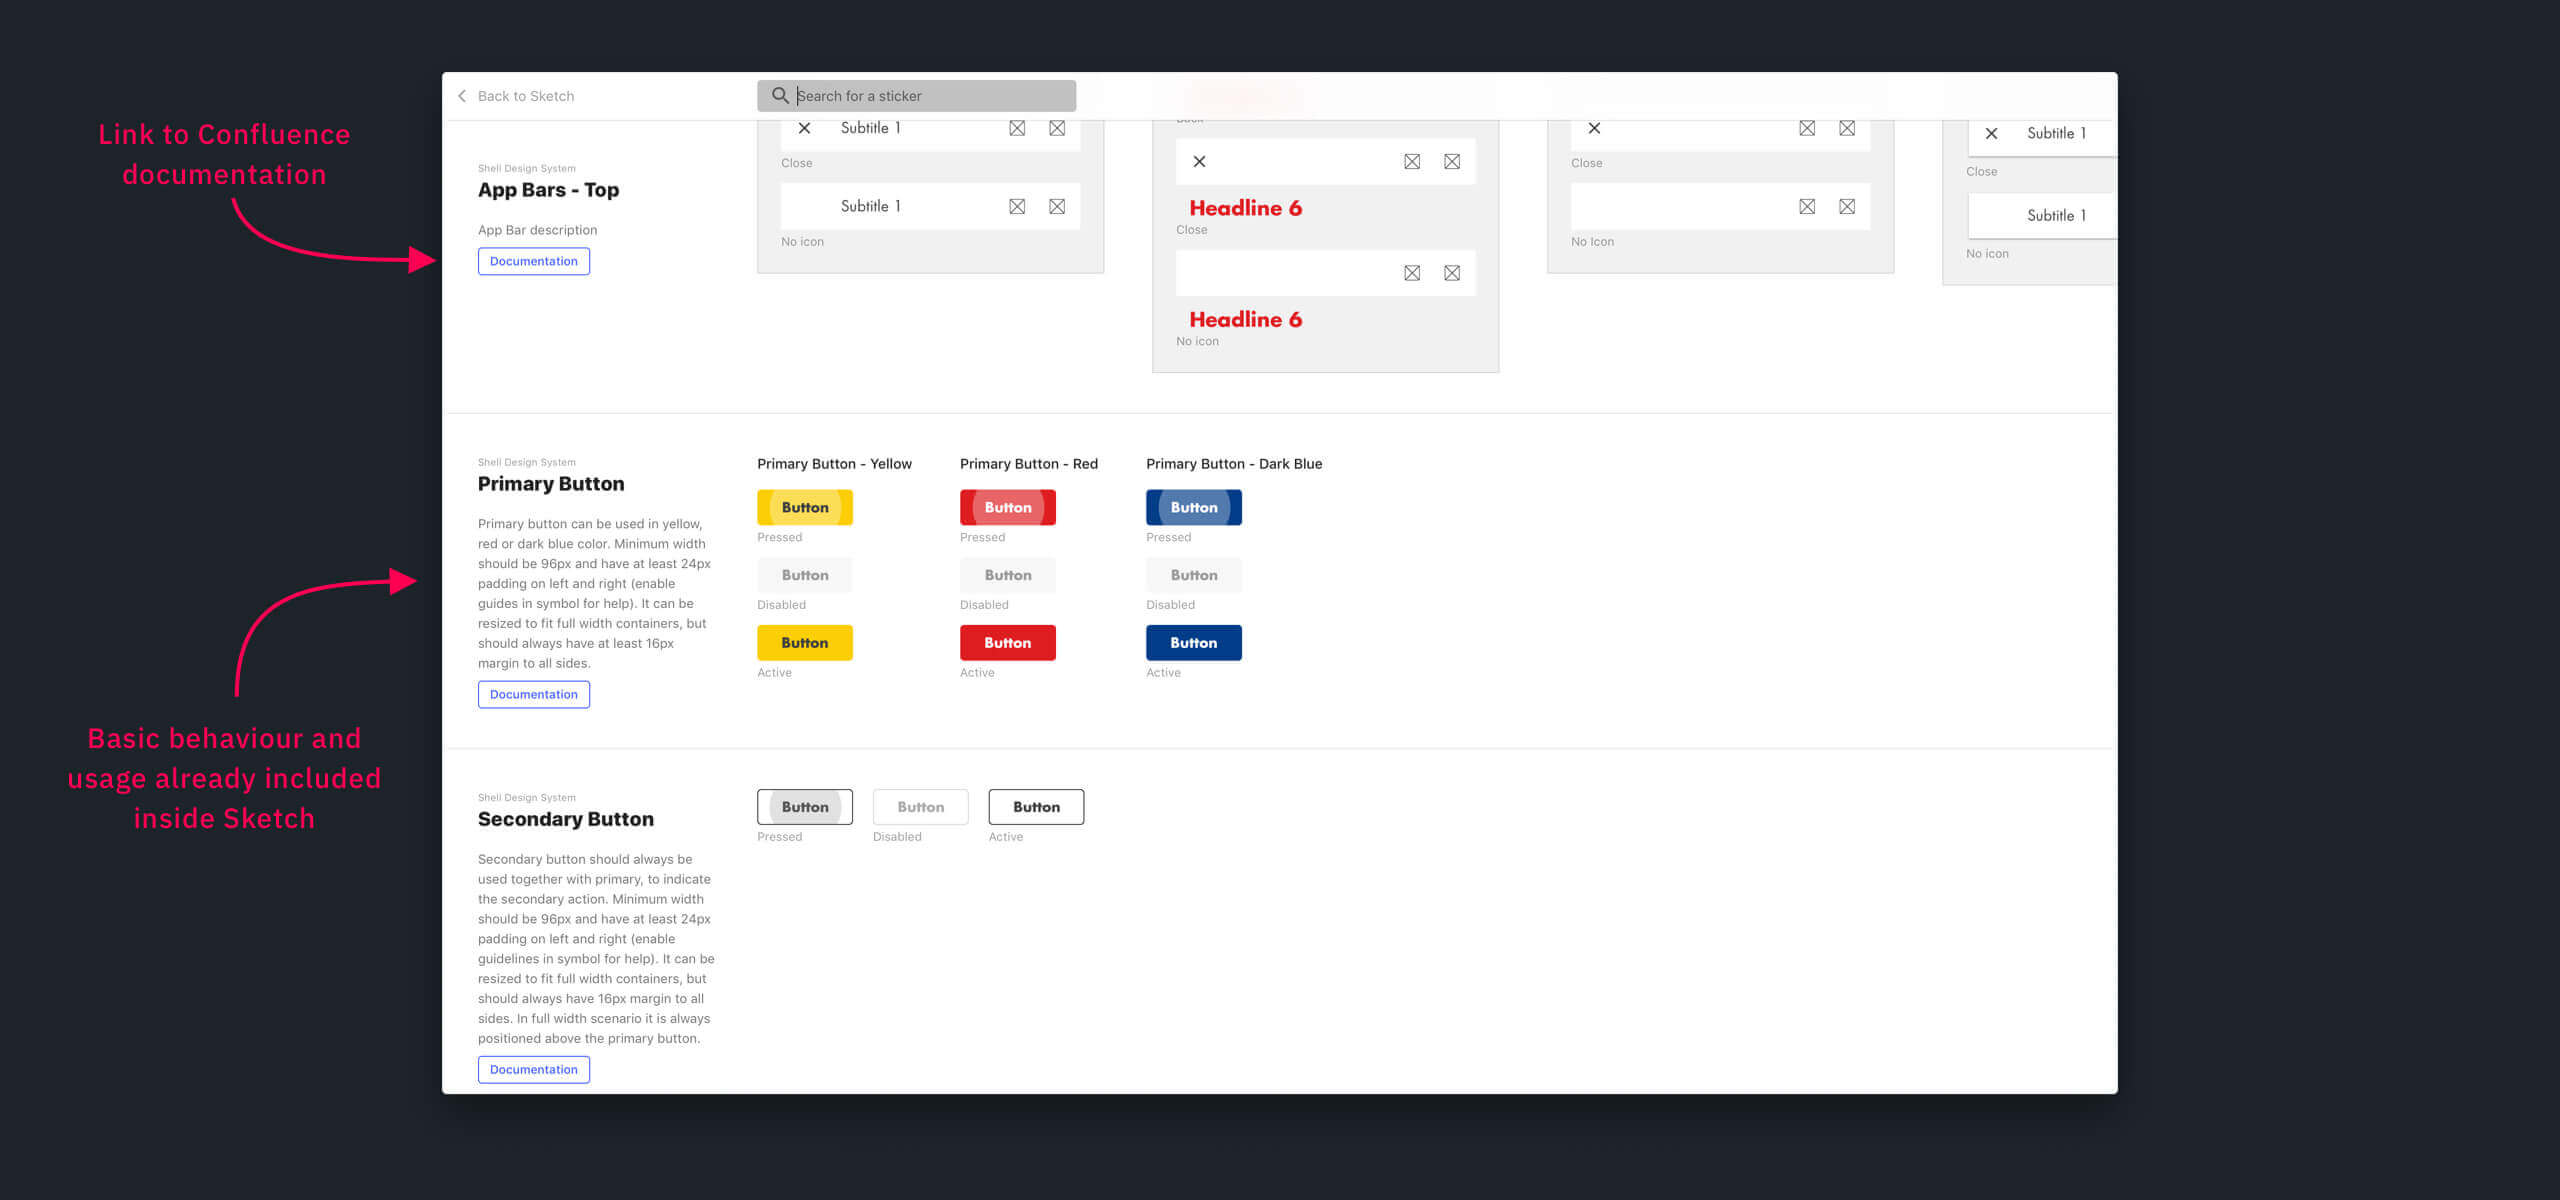Click the close X on the Subtitle 1 app bar
The width and height of the screenshot is (2560, 1200).
pos(806,128)
